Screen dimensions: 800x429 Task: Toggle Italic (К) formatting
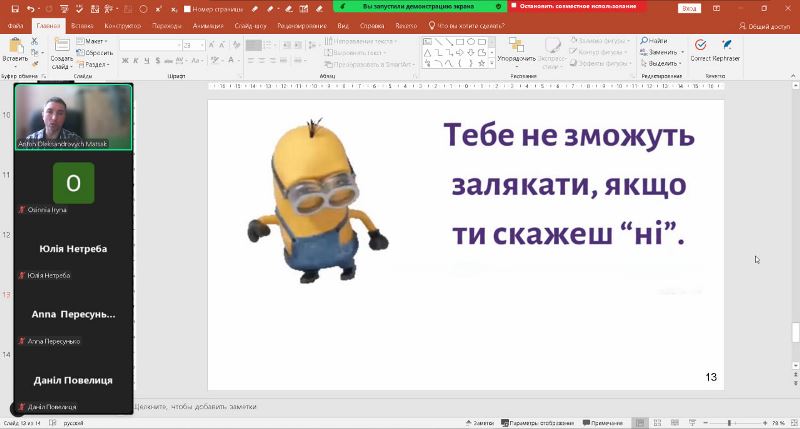[136, 61]
